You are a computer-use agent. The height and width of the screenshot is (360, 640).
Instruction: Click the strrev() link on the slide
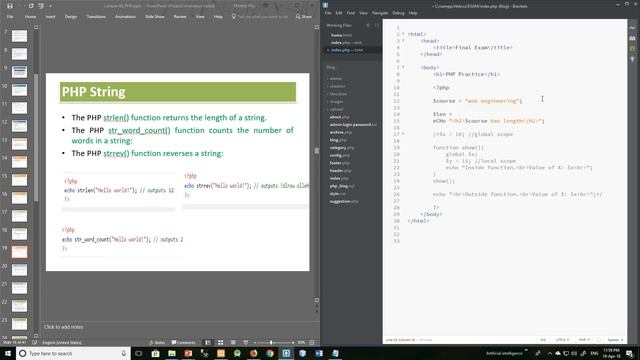(x=116, y=153)
